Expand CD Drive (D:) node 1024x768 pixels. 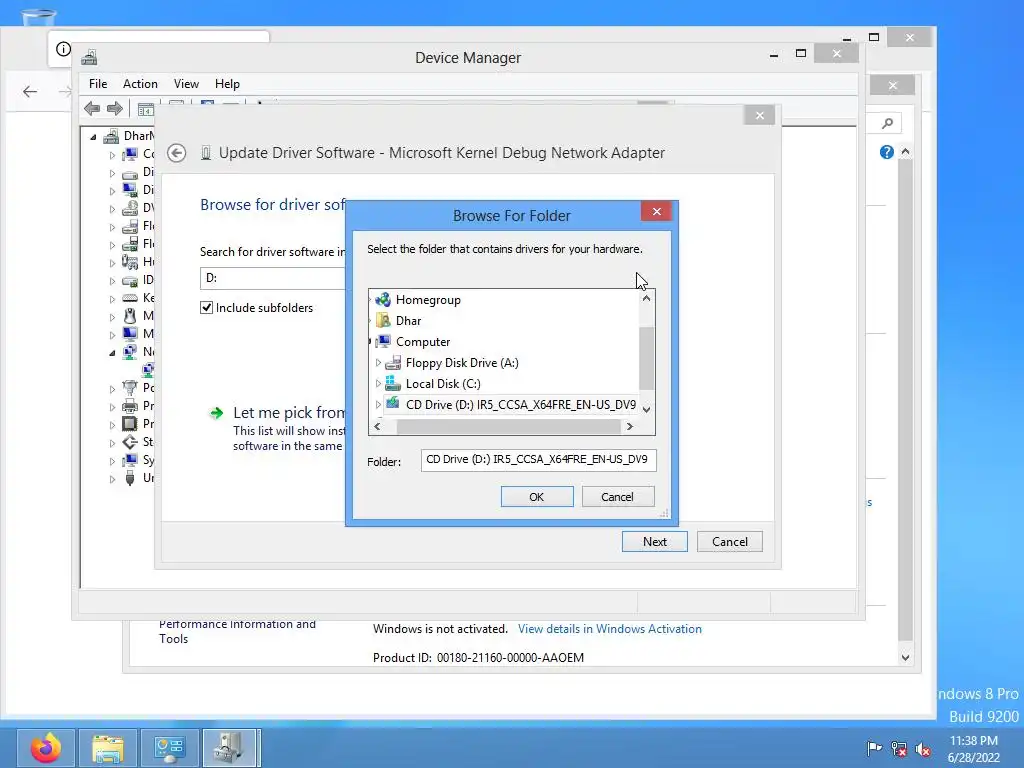pyautogui.click(x=378, y=404)
